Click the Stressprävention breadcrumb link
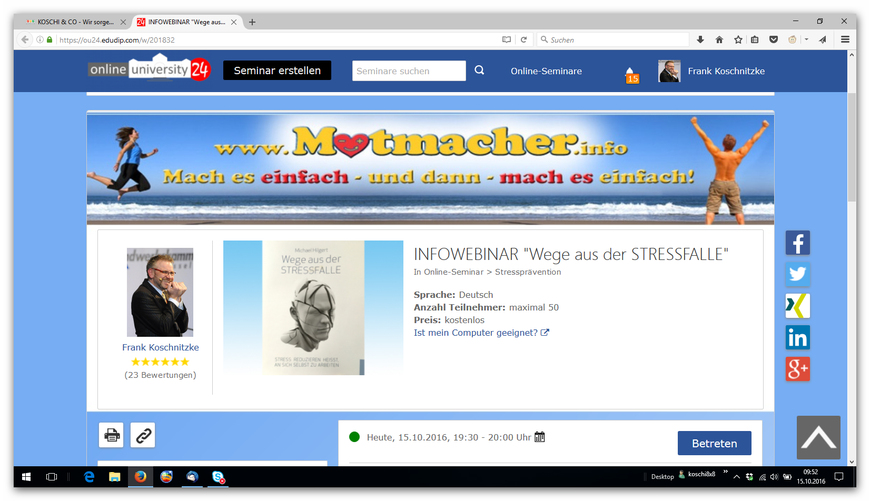The width and height of the screenshot is (870, 501). [x=528, y=272]
